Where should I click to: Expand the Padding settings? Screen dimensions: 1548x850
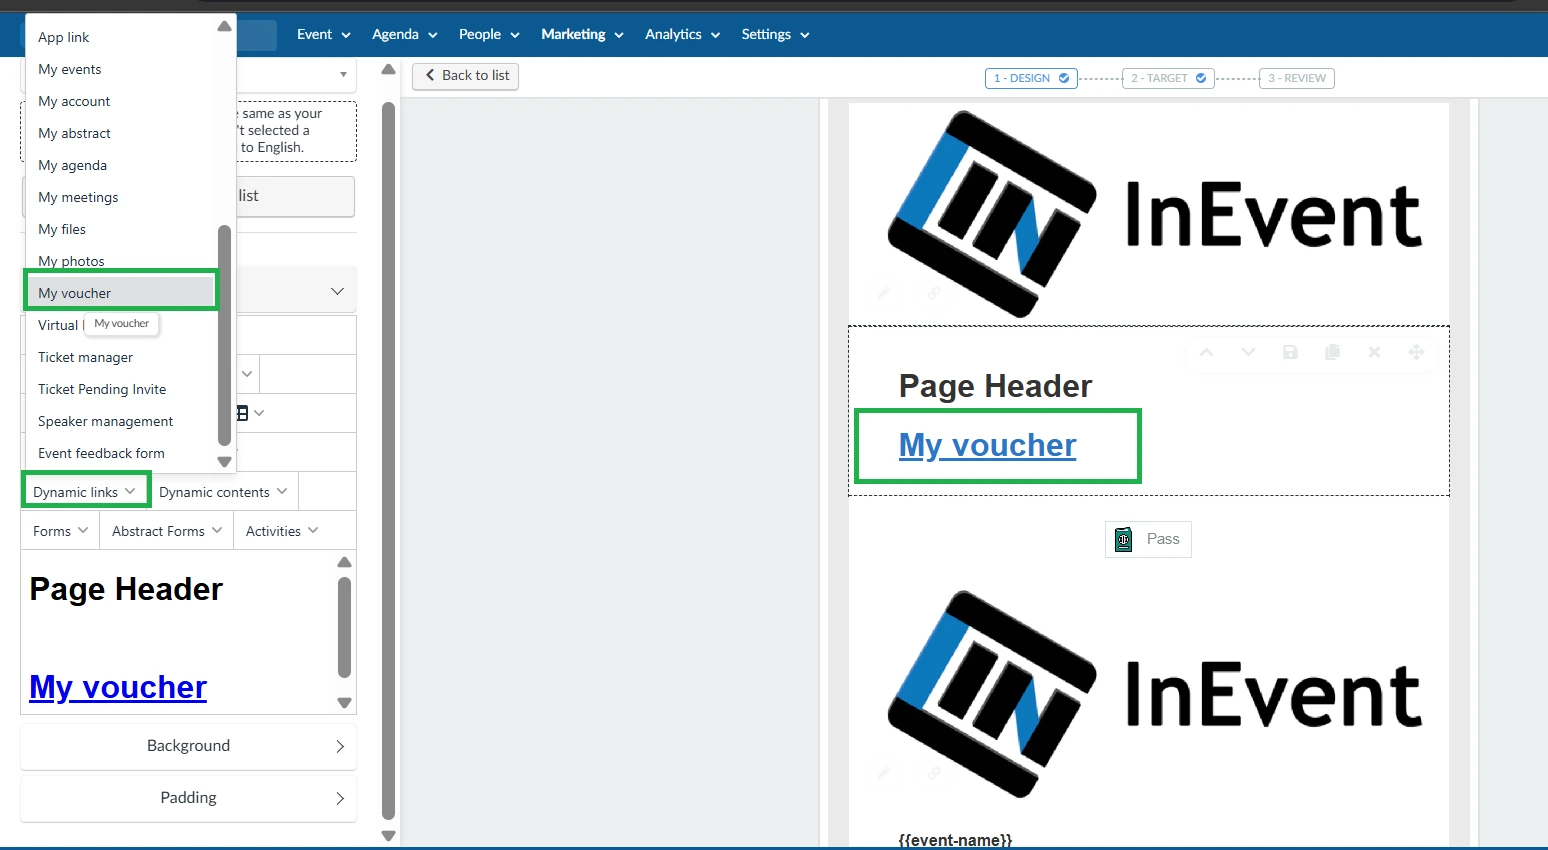188,798
